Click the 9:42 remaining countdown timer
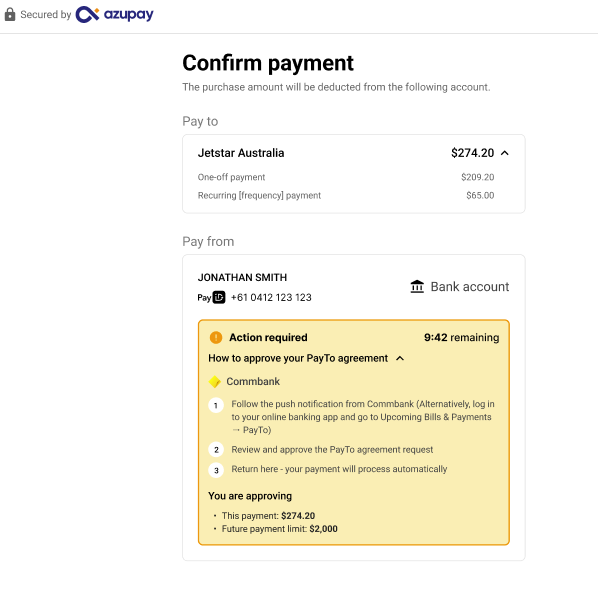 [461, 338]
